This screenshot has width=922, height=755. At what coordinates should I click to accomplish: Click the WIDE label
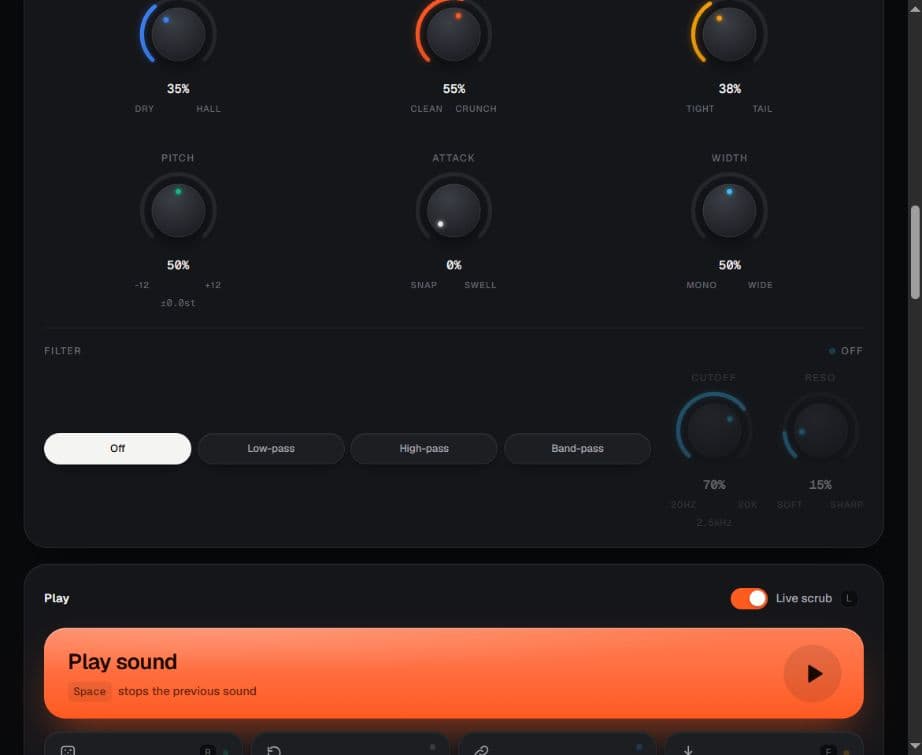click(x=760, y=285)
